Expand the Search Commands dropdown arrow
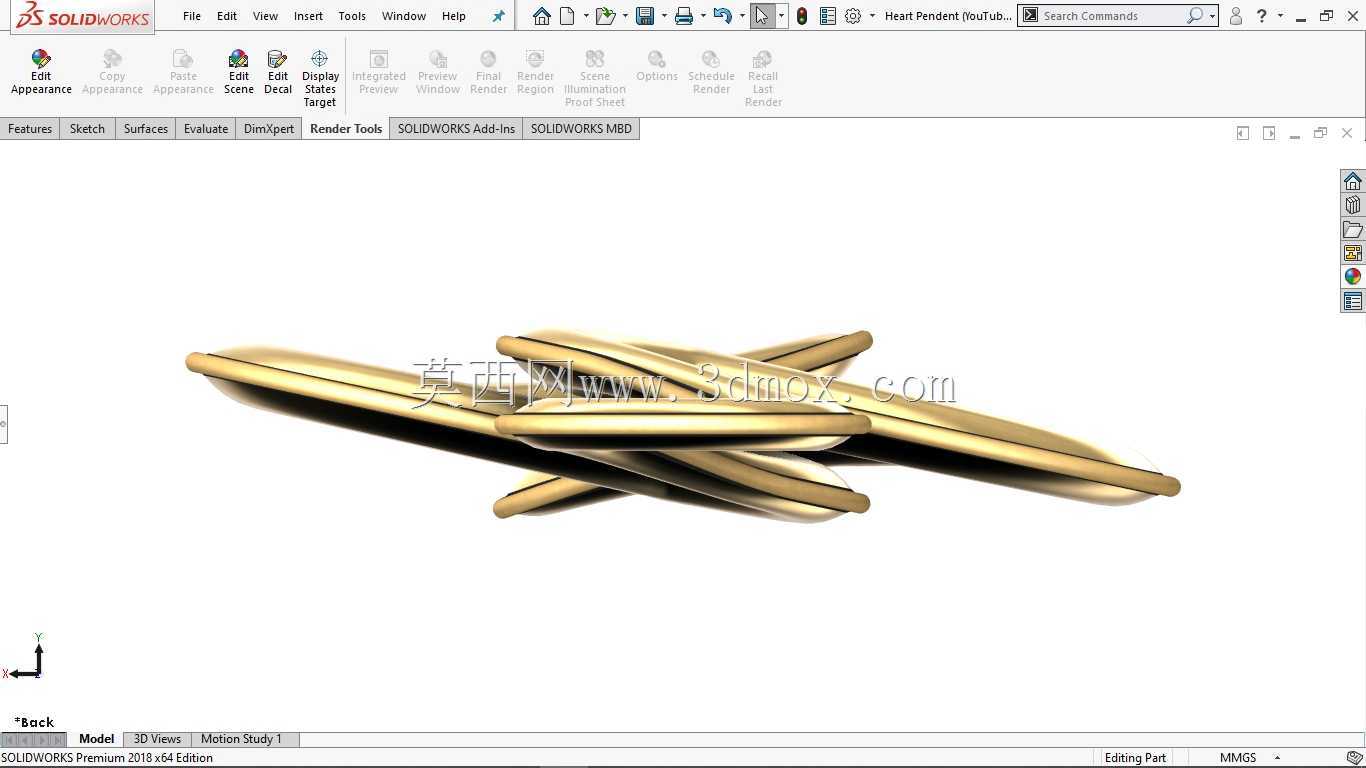Image resolution: width=1366 pixels, height=768 pixels. 1212,16
